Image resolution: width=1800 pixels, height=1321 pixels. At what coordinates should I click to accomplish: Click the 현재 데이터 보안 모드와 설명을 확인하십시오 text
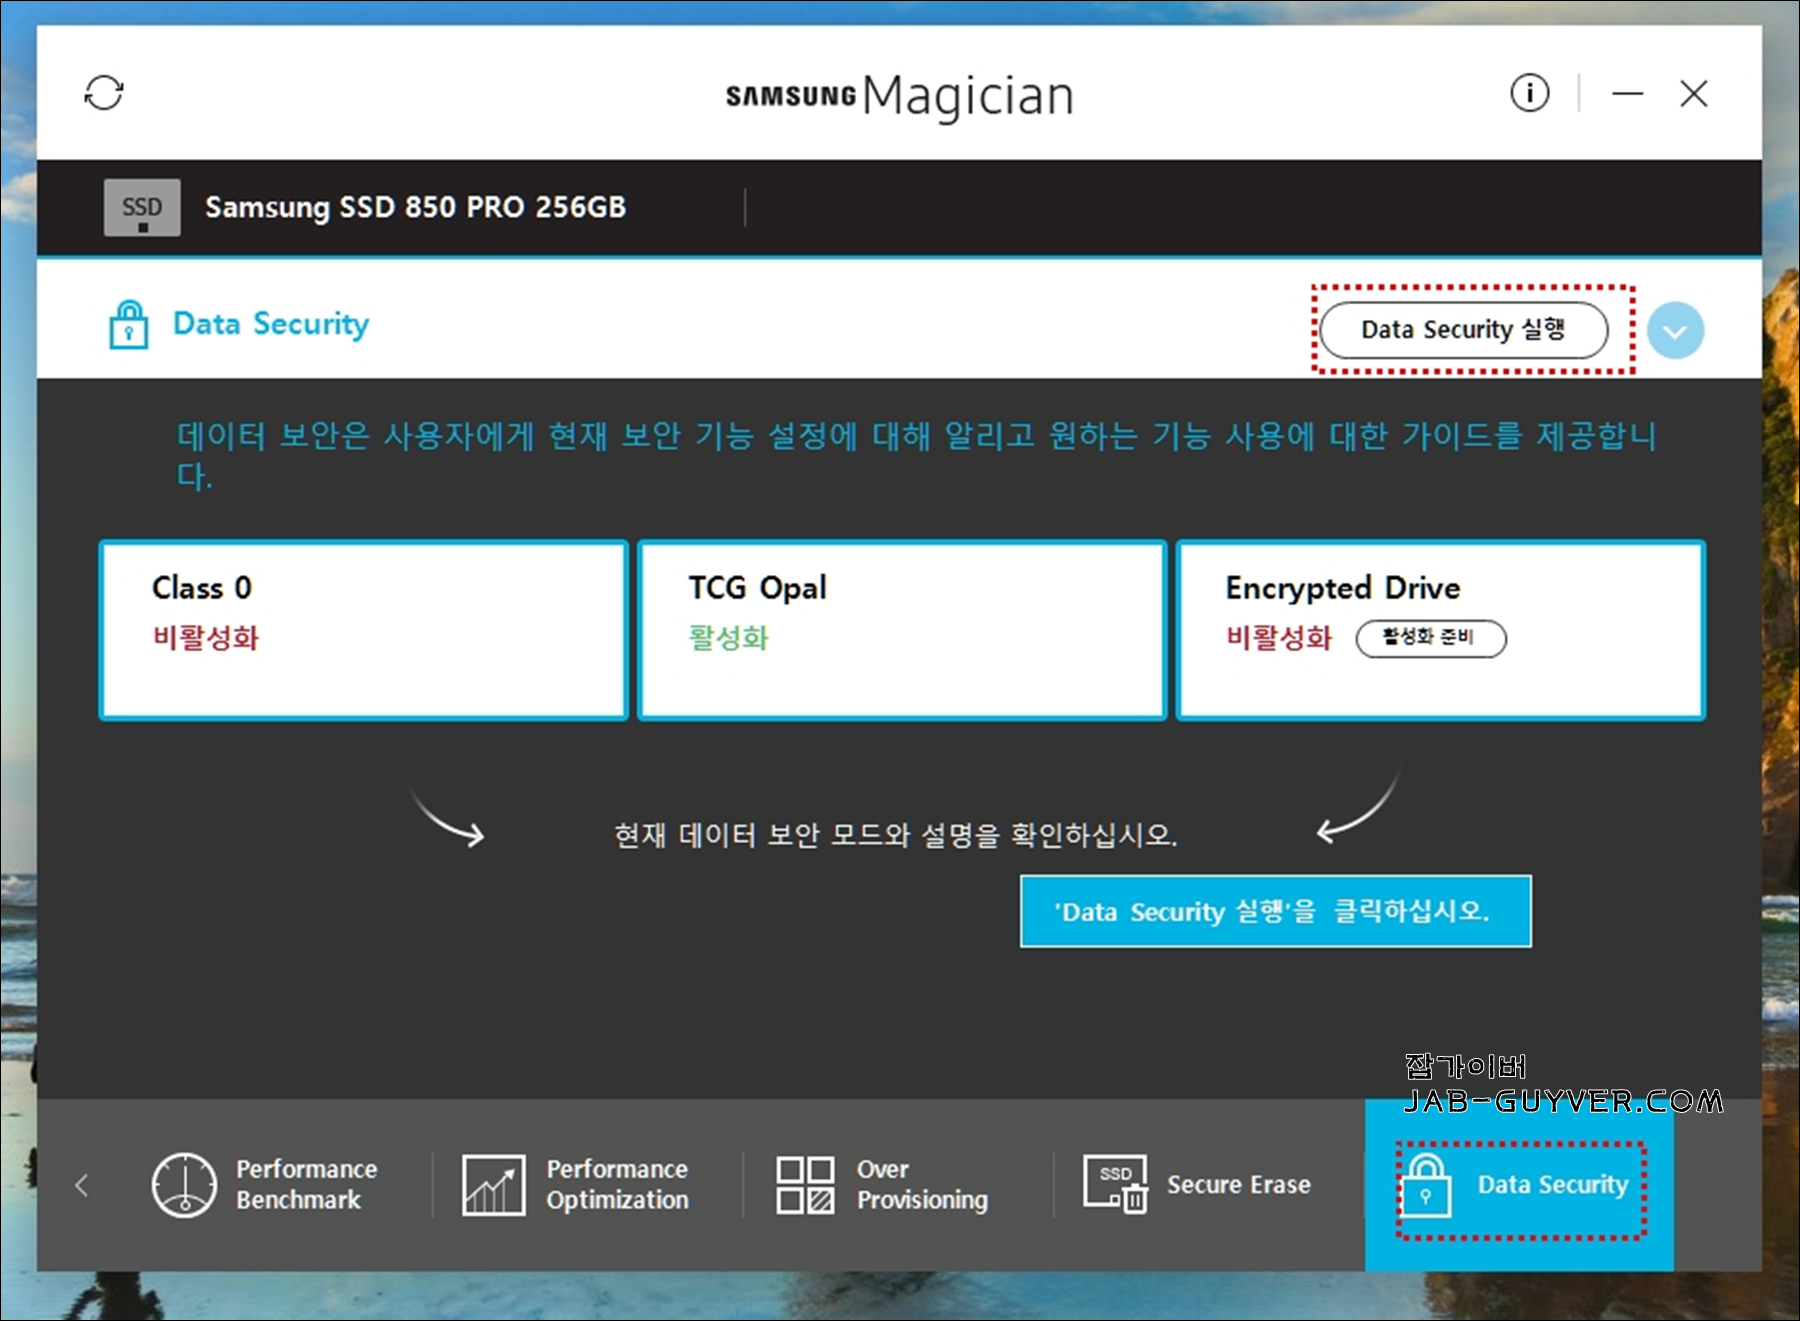coord(896,835)
